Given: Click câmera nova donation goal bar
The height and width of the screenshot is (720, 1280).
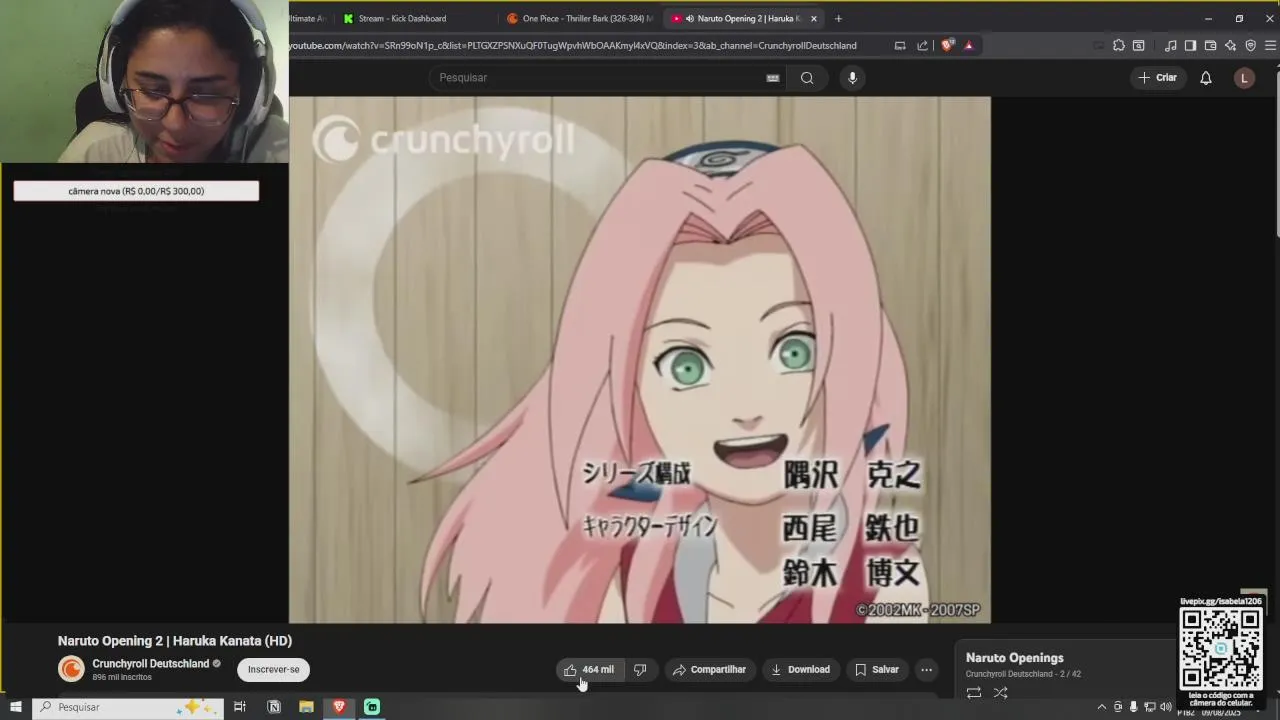Looking at the screenshot, I should point(136,191).
